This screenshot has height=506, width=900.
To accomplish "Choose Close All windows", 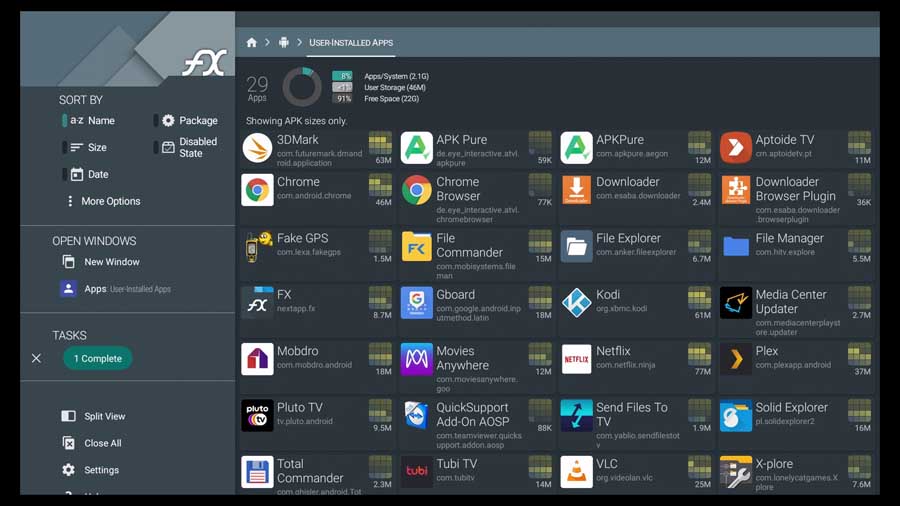I will coord(92,443).
